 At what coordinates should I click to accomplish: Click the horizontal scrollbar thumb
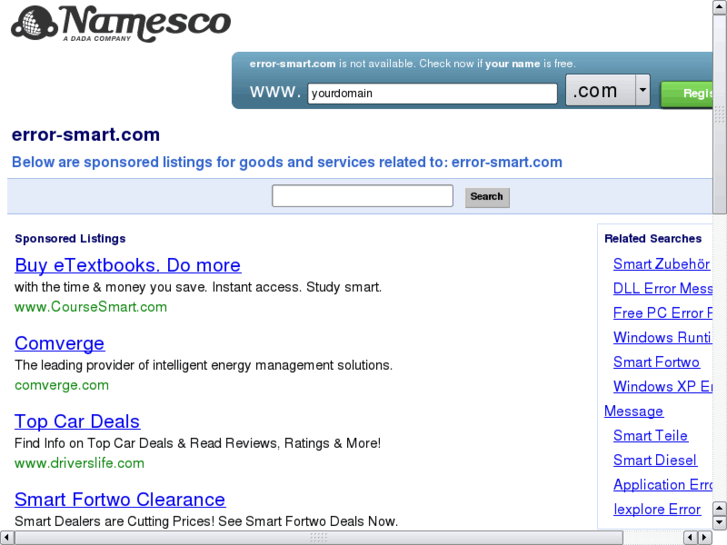[x=319, y=538]
